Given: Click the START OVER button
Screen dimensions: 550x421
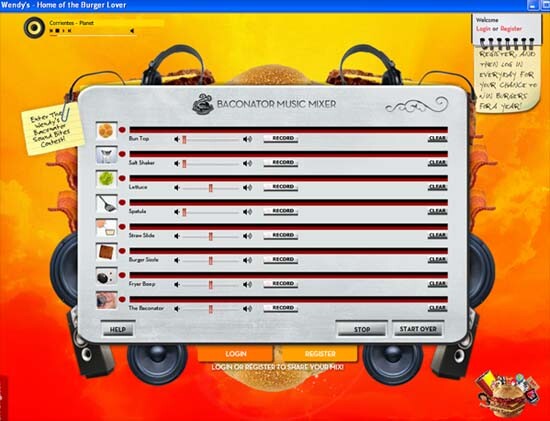Looking at the screenshot, I should pyautogui.click(x=418, y=329).
